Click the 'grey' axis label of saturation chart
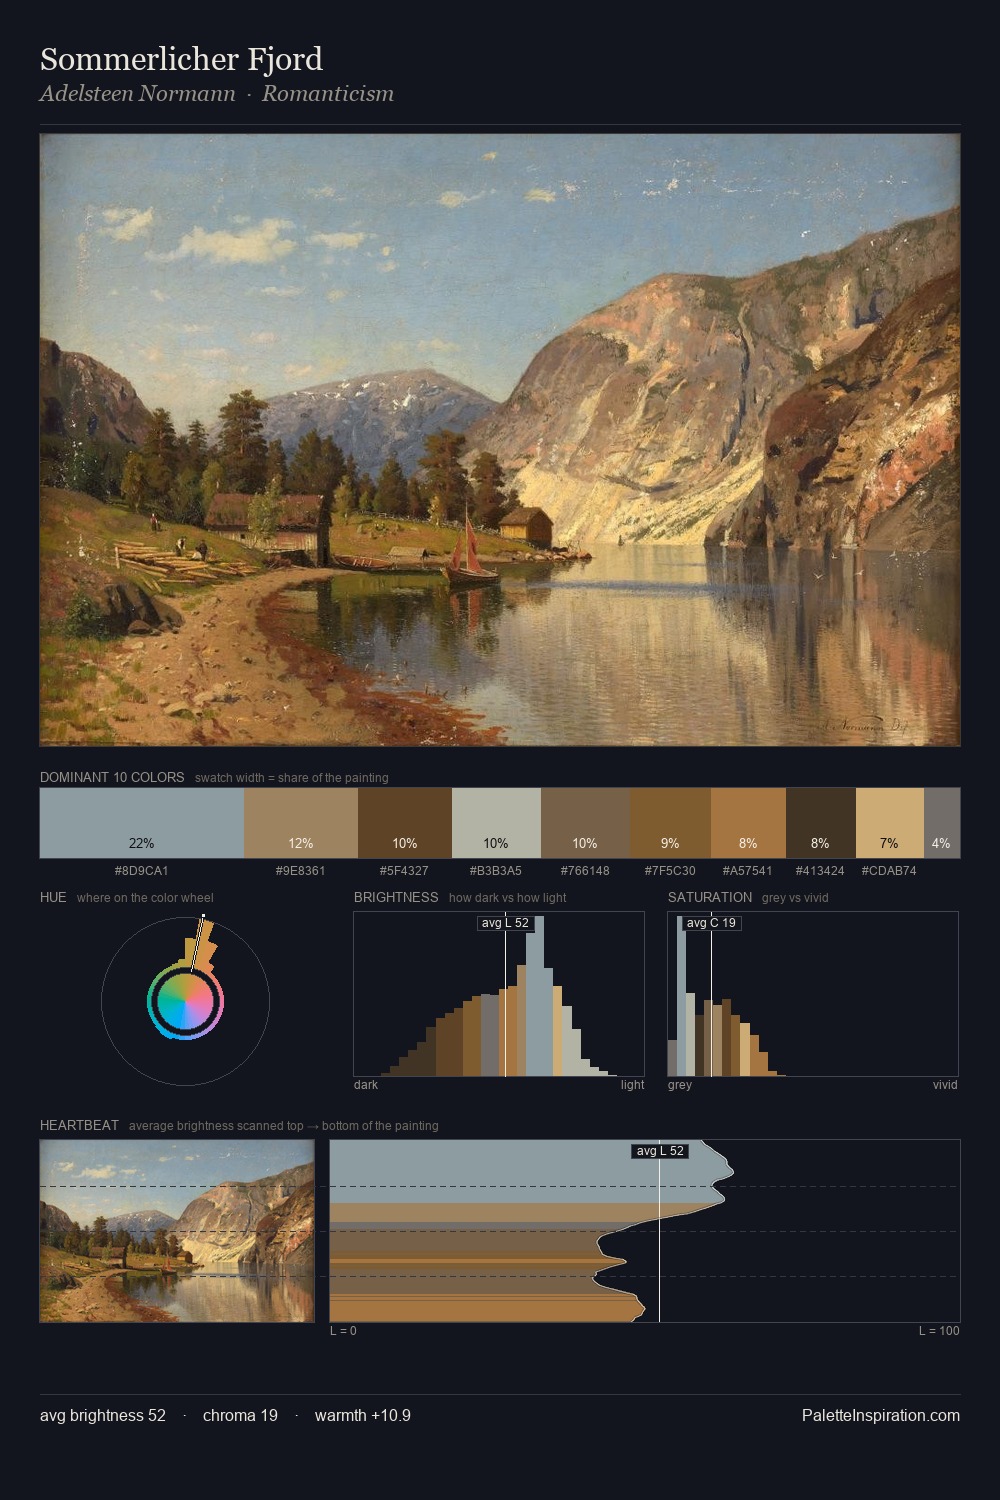The image size is (1000, 1500). point(680,1085)
